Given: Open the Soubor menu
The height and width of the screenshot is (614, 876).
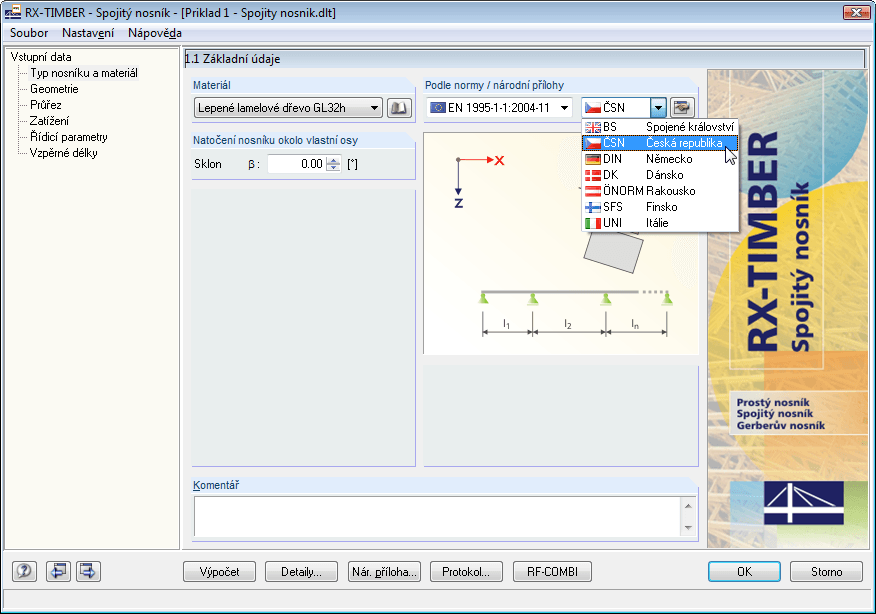Looking at the screenshot, I should (x=29, y=33).
